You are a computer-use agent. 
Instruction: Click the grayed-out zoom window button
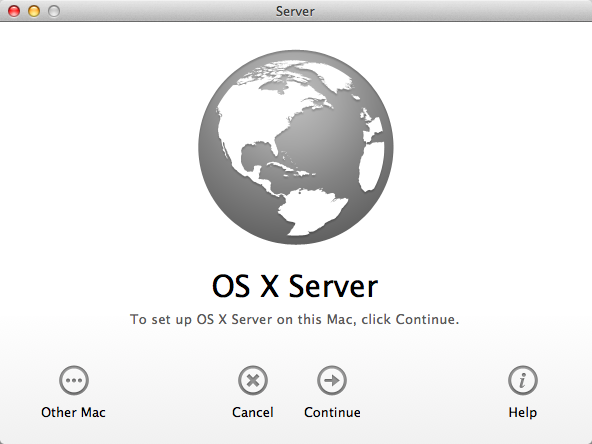(54, 11)
